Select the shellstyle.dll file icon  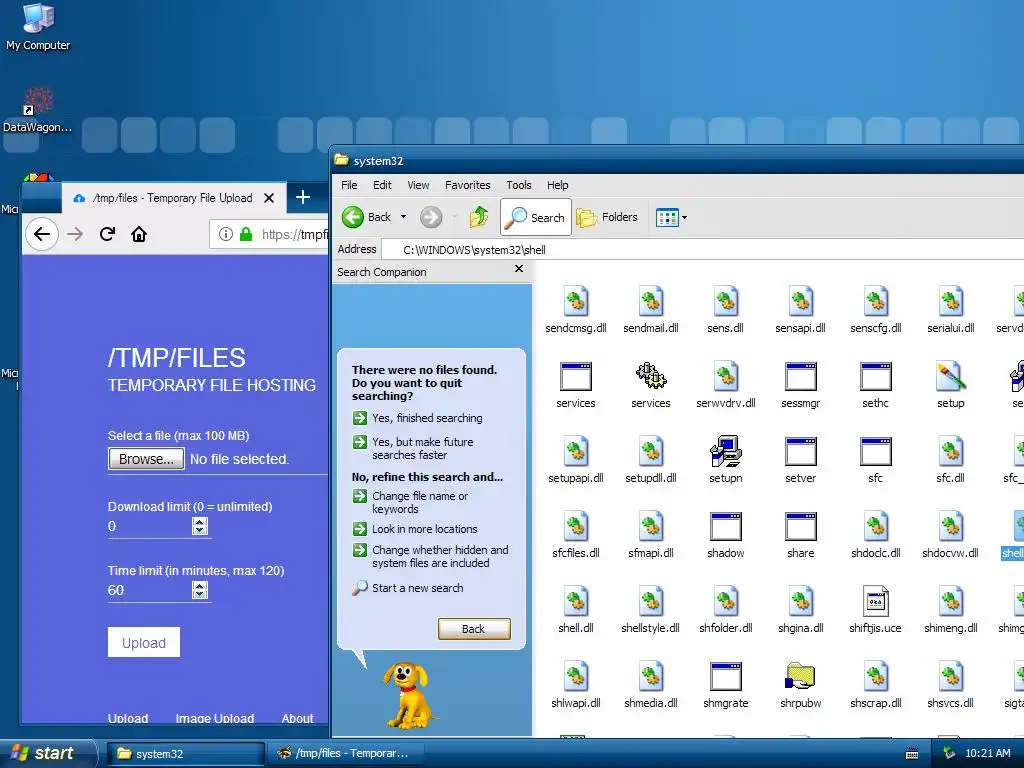[x=650, y=610]
